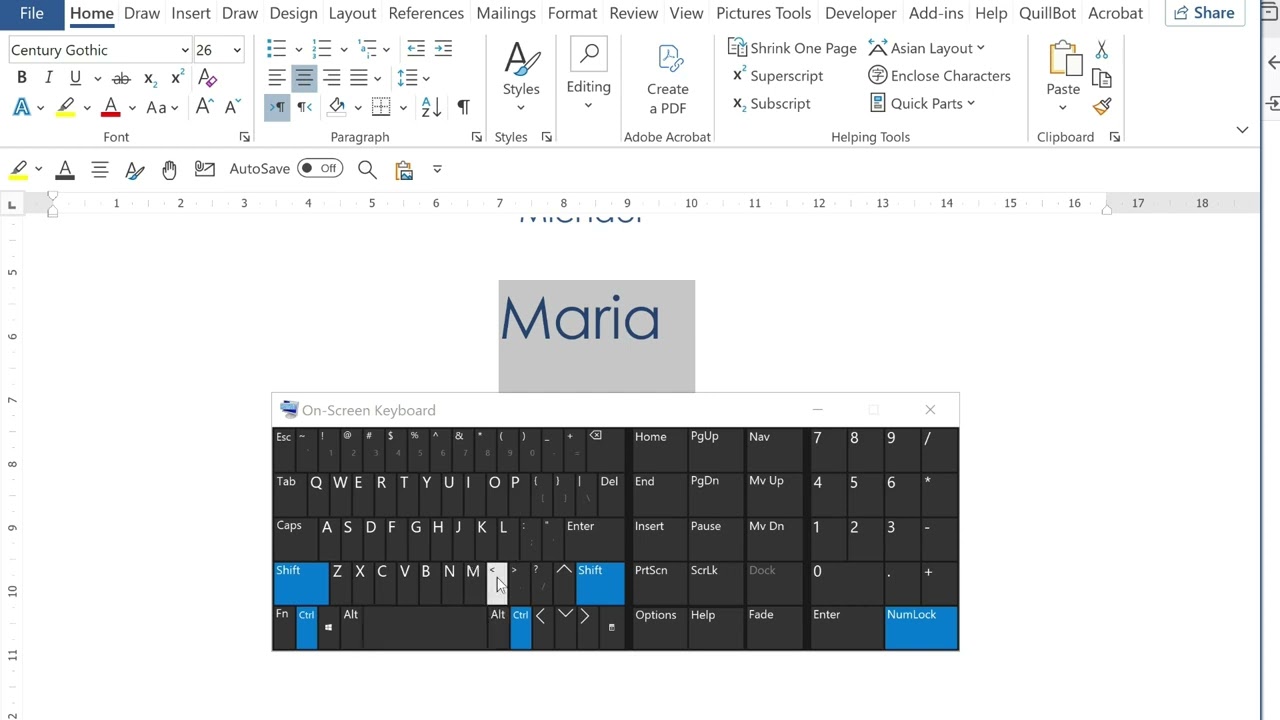The image size is (1280, 720).
Task: Click the Touch mode hand icon in quick access bar
Action: click(169, 169)
